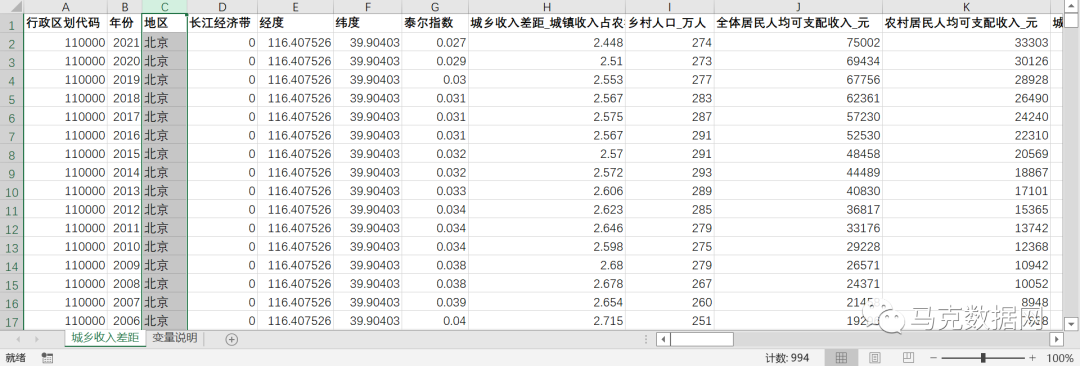Select row 5 header
The height and width of the screenshot is (366, 1080).
pos(12,99)
